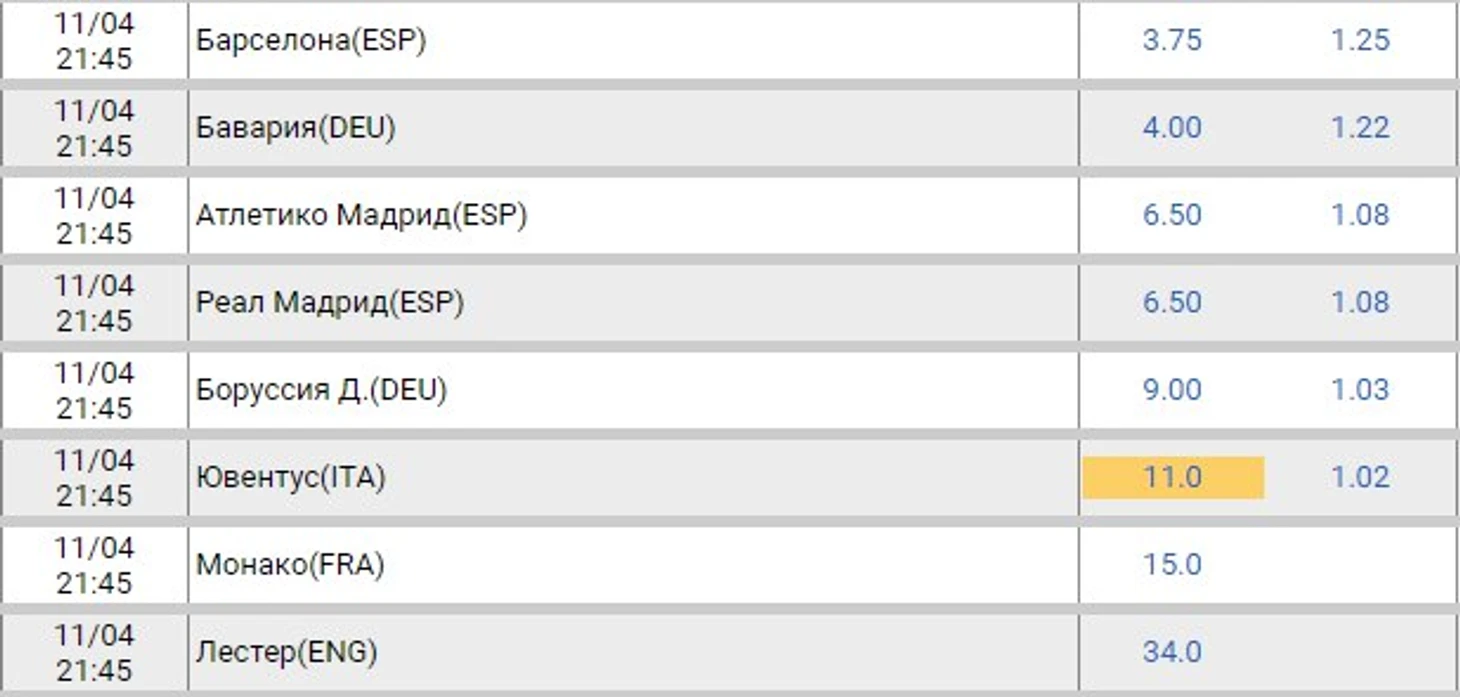The width and height of the screenshot is (1460, 697).
Task: Click the date cell of Бавария row
Action: click(94, 128)
